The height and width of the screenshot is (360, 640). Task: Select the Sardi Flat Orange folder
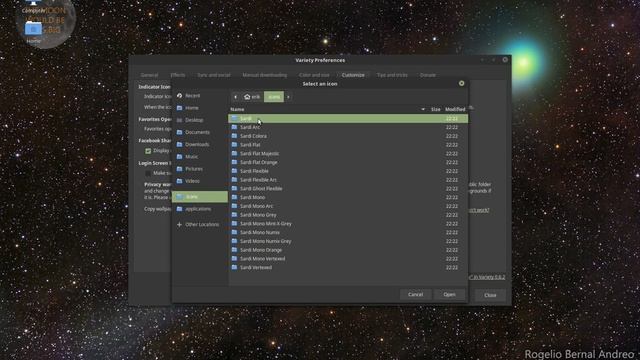[x=348, y=162]
